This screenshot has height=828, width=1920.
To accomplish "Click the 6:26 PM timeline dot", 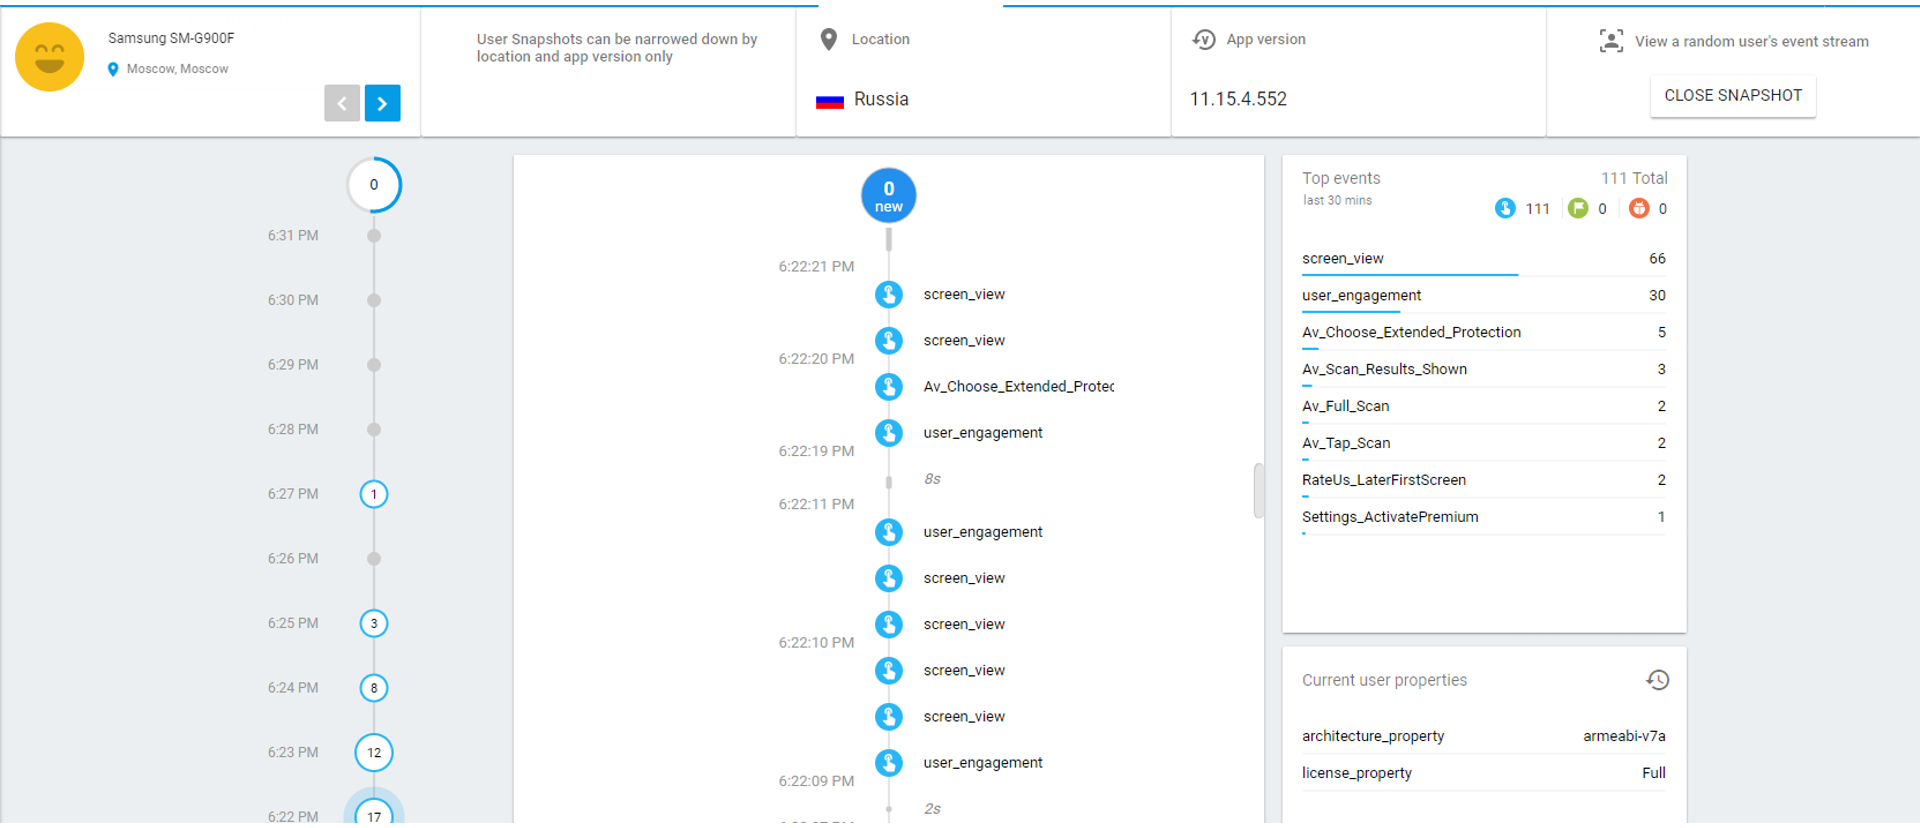I will pos(374,559).
